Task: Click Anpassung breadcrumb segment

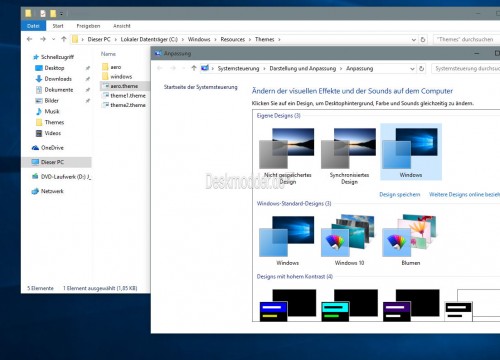Action: [x=359, y=68]
